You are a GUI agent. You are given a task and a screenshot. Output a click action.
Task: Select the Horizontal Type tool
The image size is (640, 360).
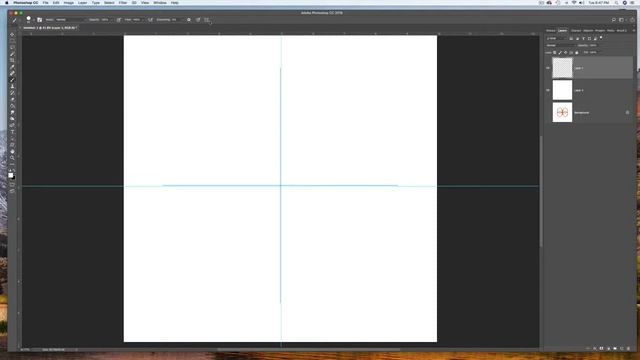[12, 132]
